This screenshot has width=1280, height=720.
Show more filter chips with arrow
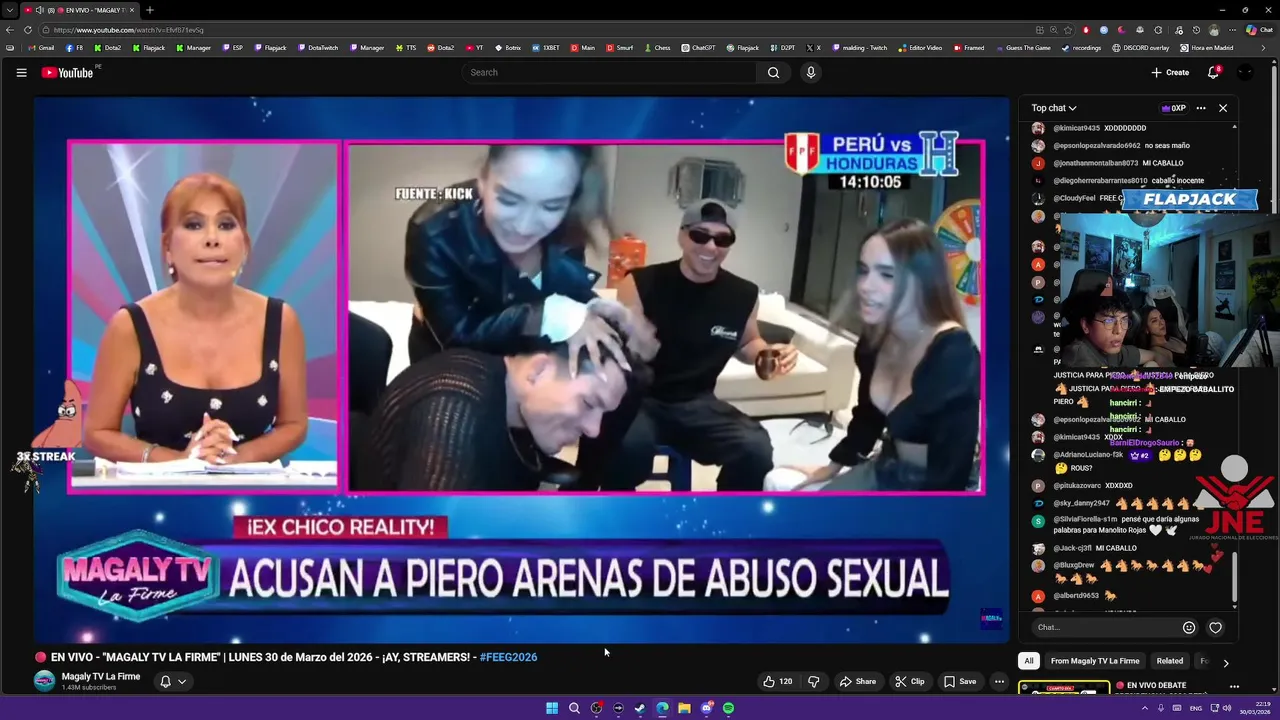[x=1225, y=662]
